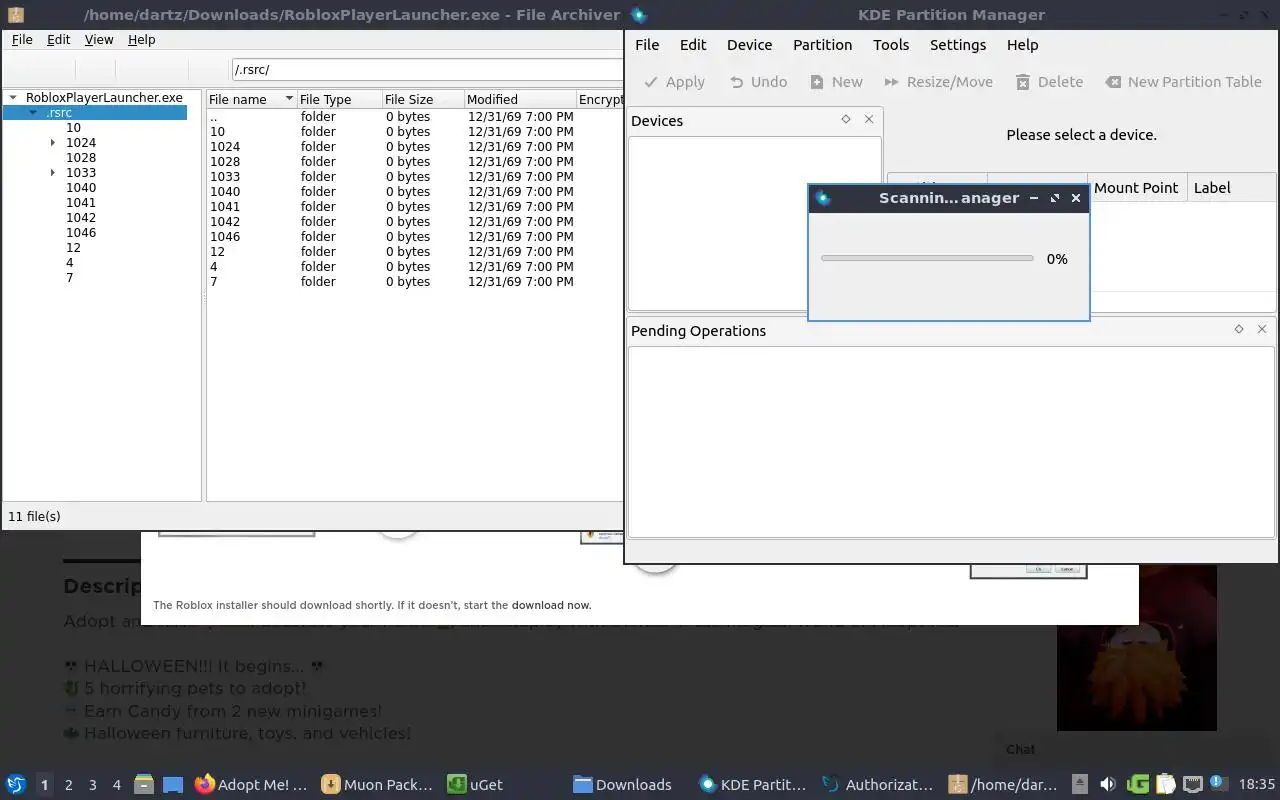Open Help menu in File Archiver

click(x=142, y=39)
